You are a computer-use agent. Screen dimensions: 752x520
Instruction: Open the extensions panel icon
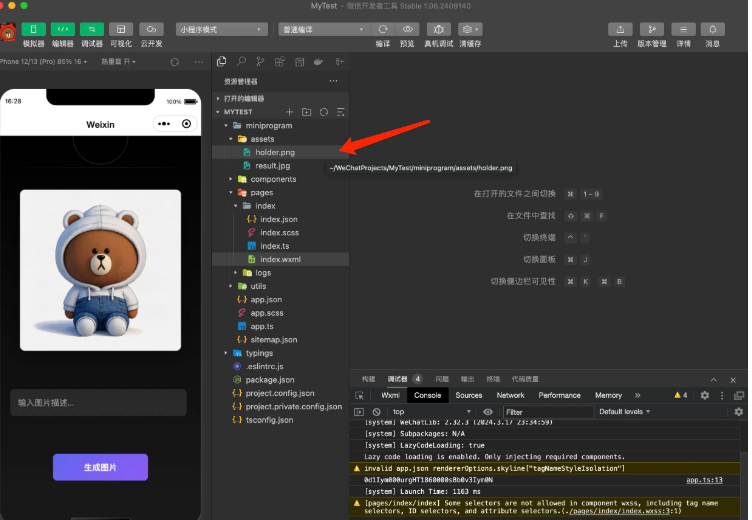280,61
